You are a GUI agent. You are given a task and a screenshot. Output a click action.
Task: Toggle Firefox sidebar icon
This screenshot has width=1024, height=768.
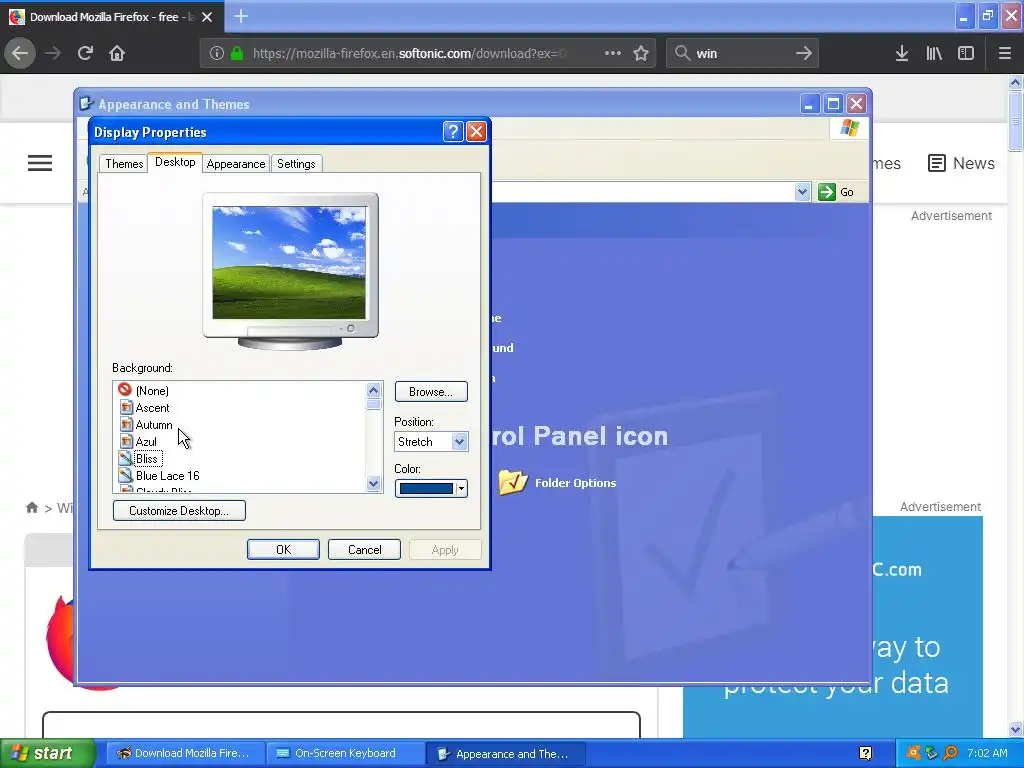tap(966, 53)
